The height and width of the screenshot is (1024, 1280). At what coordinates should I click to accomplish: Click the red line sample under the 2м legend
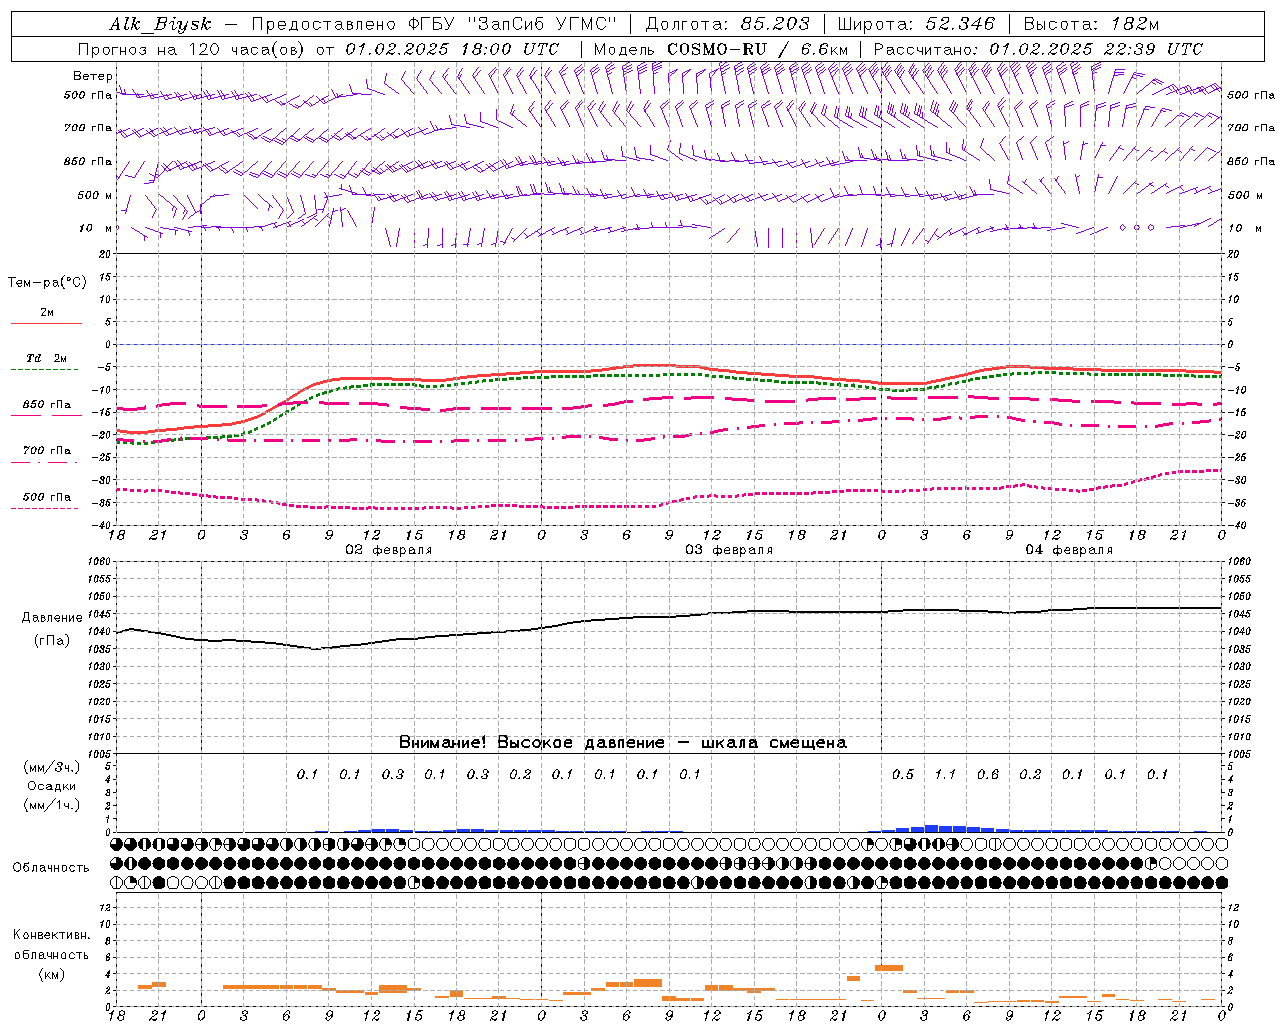click(x=46, y=324)
